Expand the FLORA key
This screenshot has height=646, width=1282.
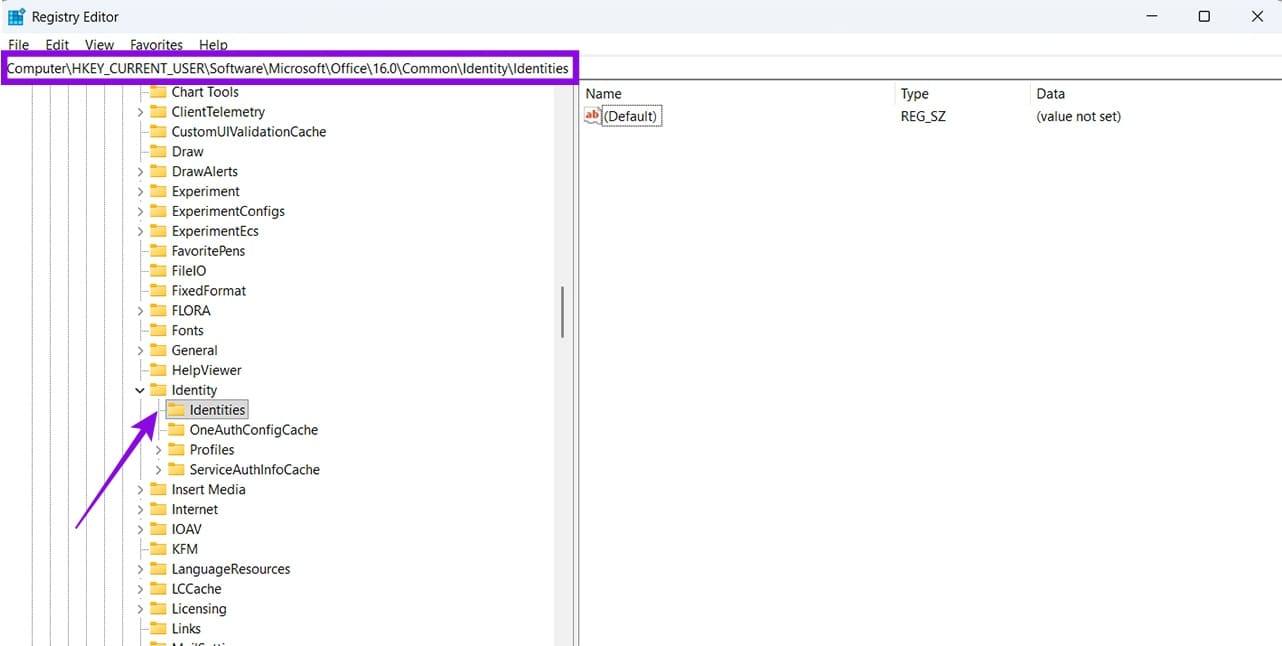[140, 311]
